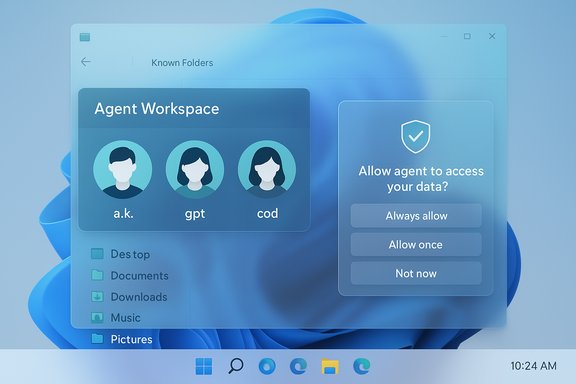Screen dimensions: 576x384
Task: Click the shield checkmark icon
Action: 415,136
